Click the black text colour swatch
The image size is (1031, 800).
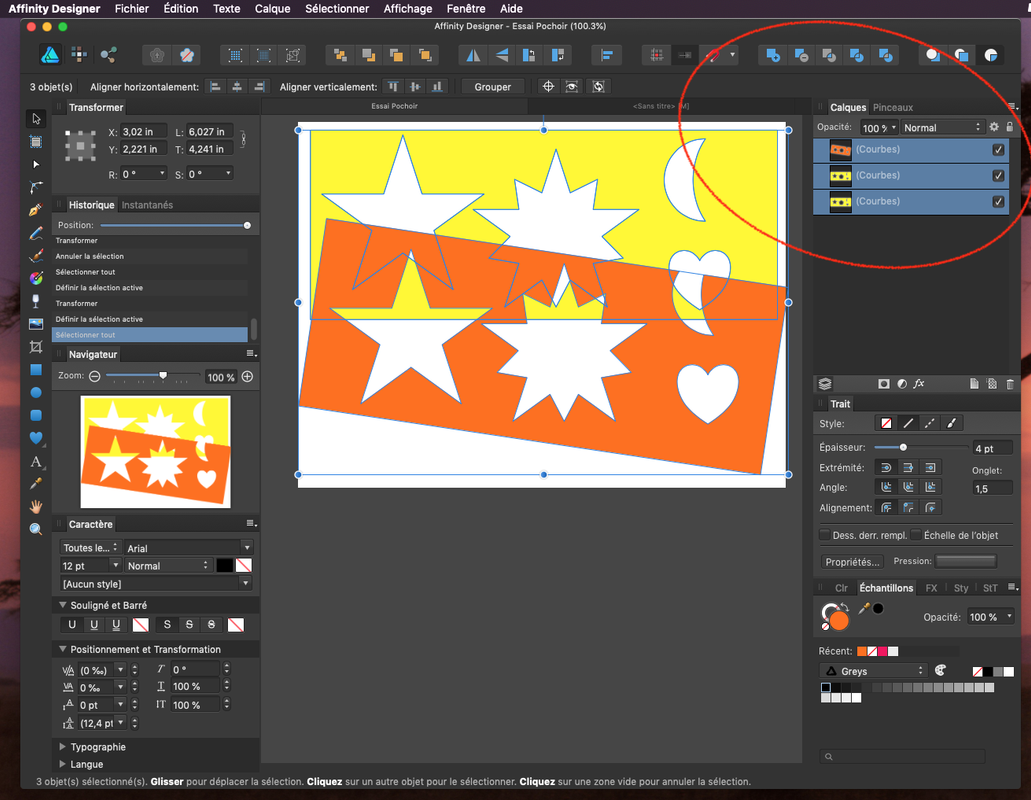pos(225,565)
